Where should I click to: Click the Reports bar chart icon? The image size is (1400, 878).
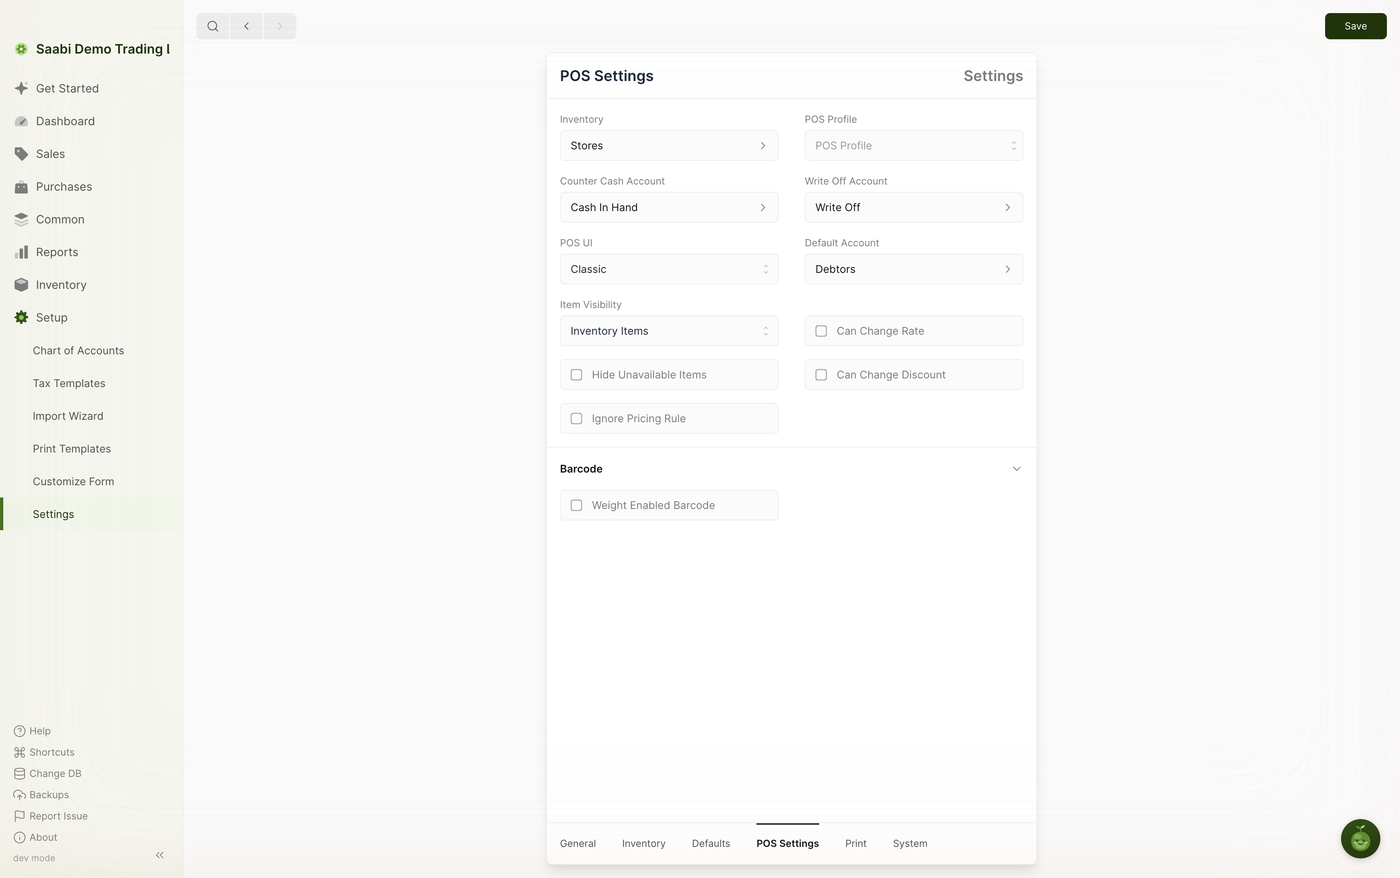pyautogui.click(x=21, y=252)
